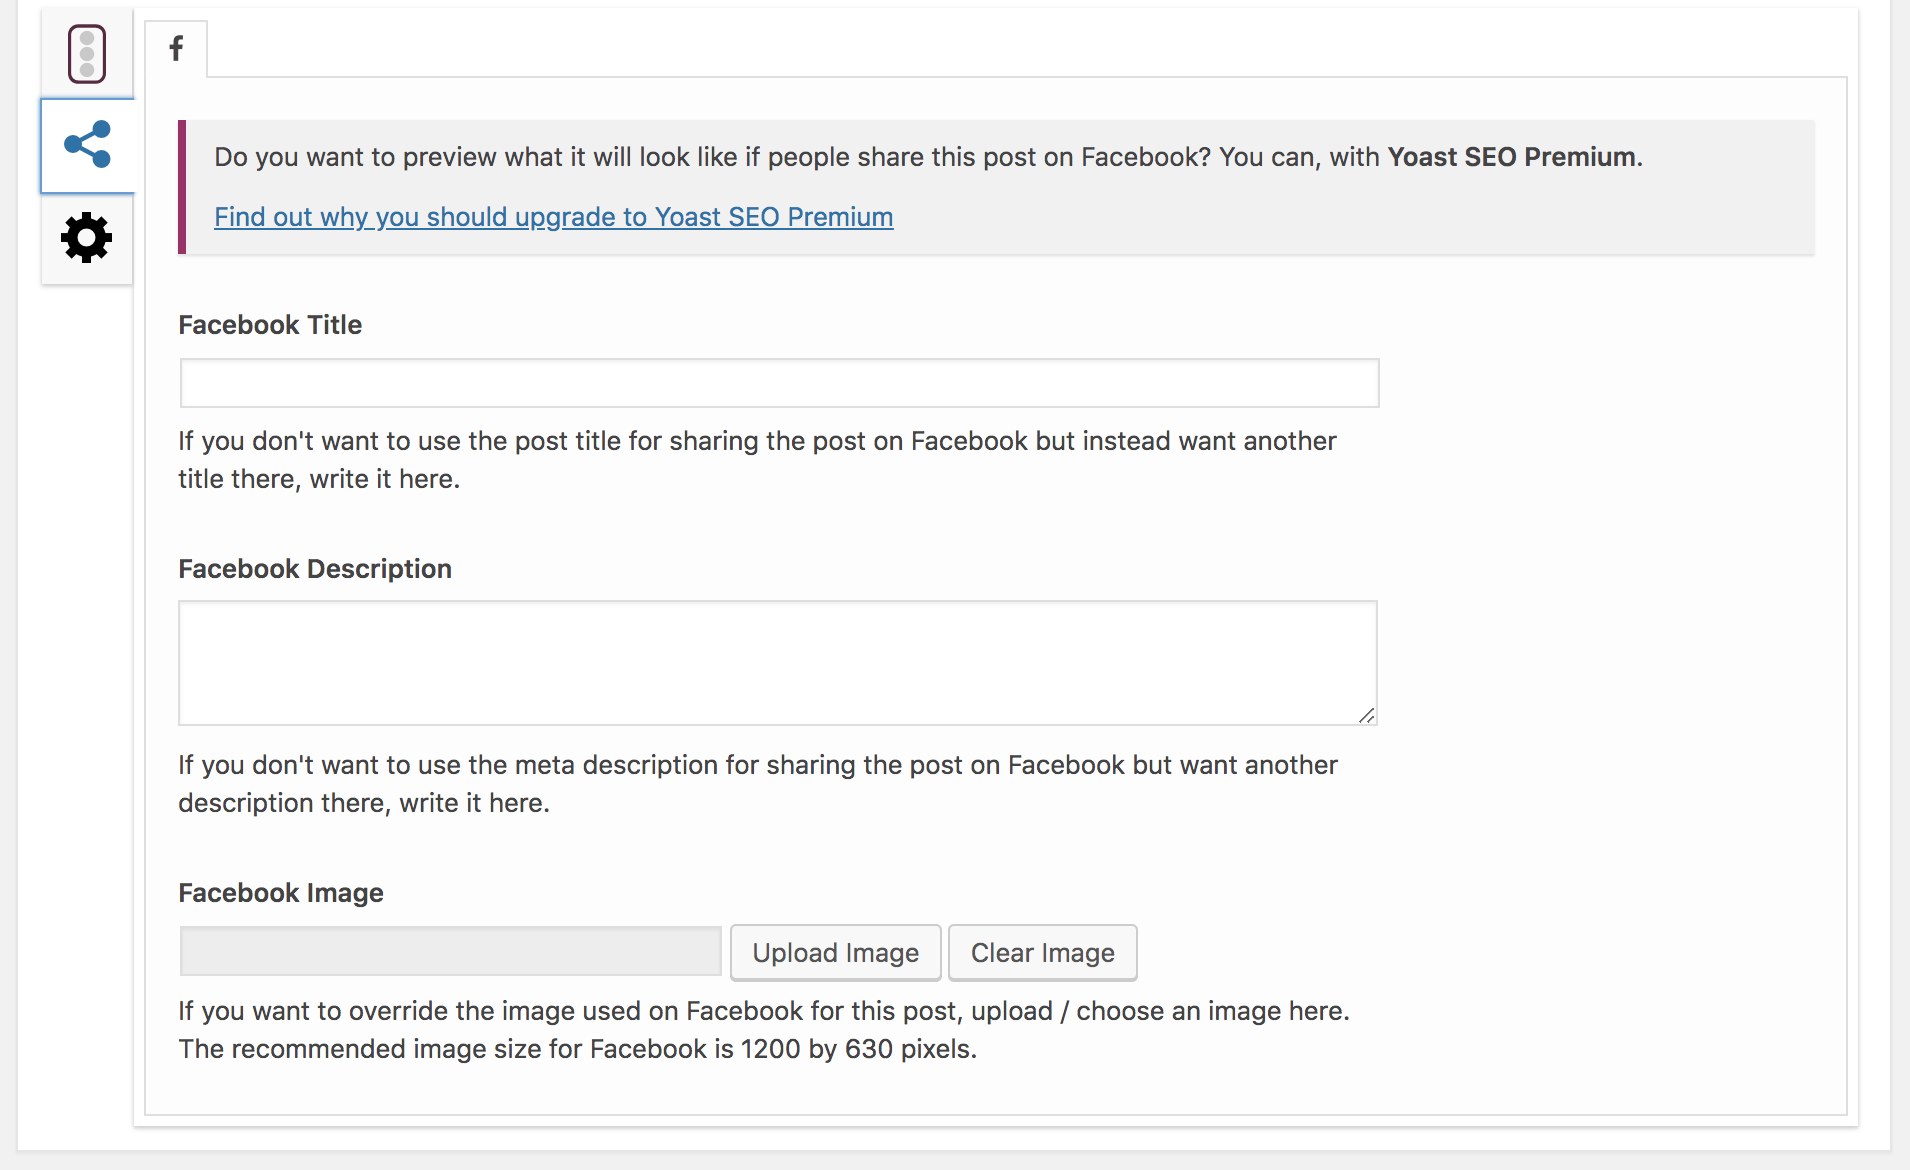This screenshot has height=1170, width=1910.
Task: Click the Facebook title help text paragraph
Action: (757, 460)
